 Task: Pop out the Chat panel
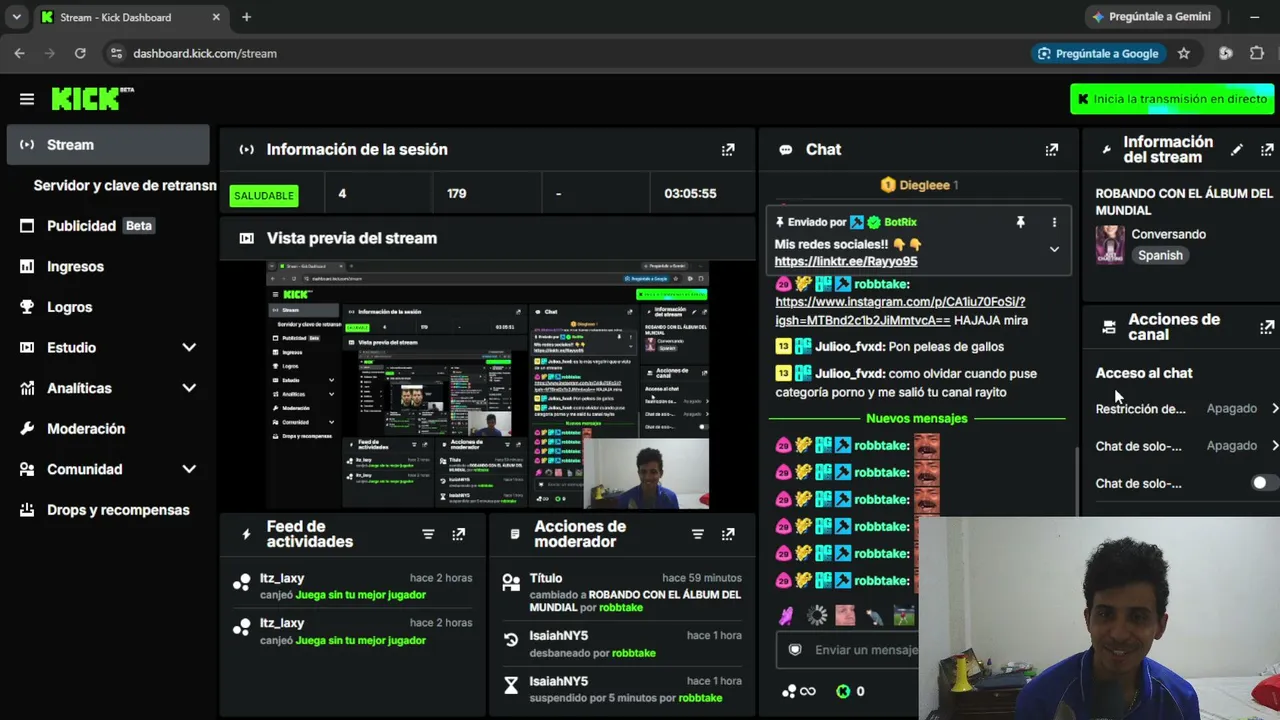pyautogui.click(x=1052, y=150)
